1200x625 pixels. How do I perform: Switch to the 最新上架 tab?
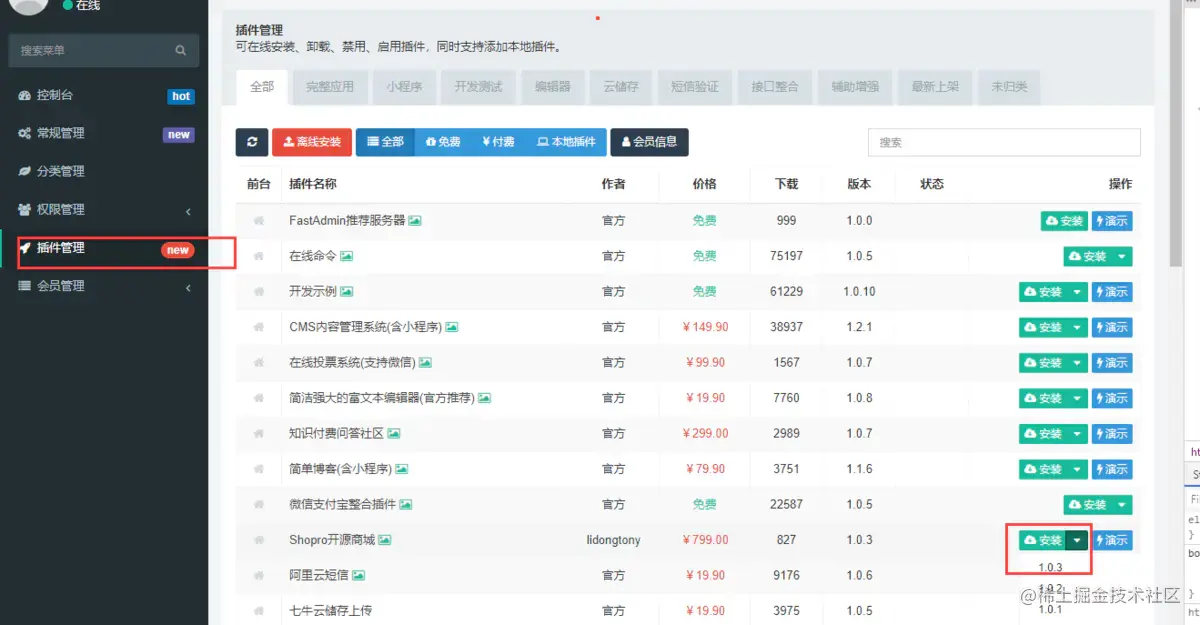tap(935, 87)
